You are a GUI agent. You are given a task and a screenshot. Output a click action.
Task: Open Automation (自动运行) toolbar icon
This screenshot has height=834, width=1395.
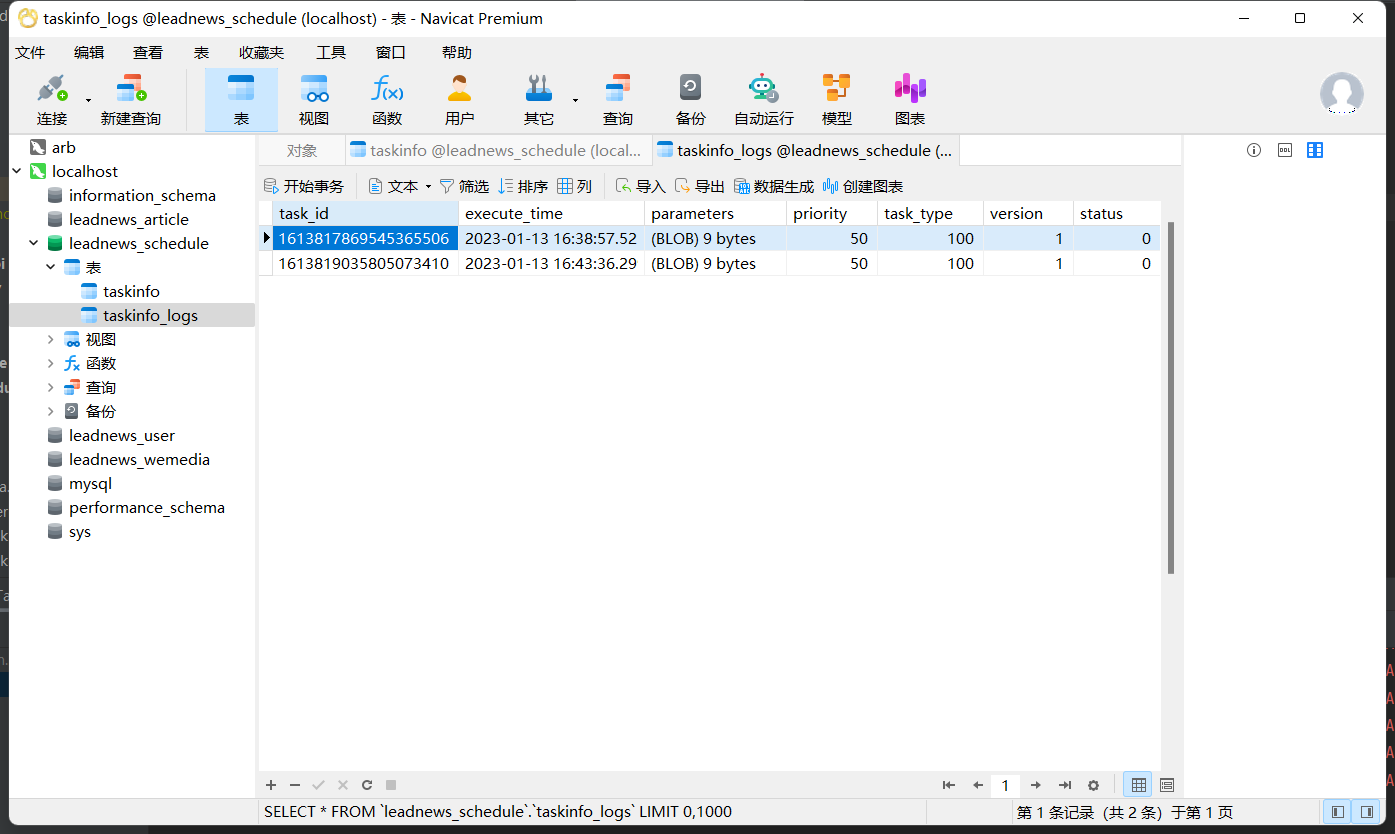(763, 99)
